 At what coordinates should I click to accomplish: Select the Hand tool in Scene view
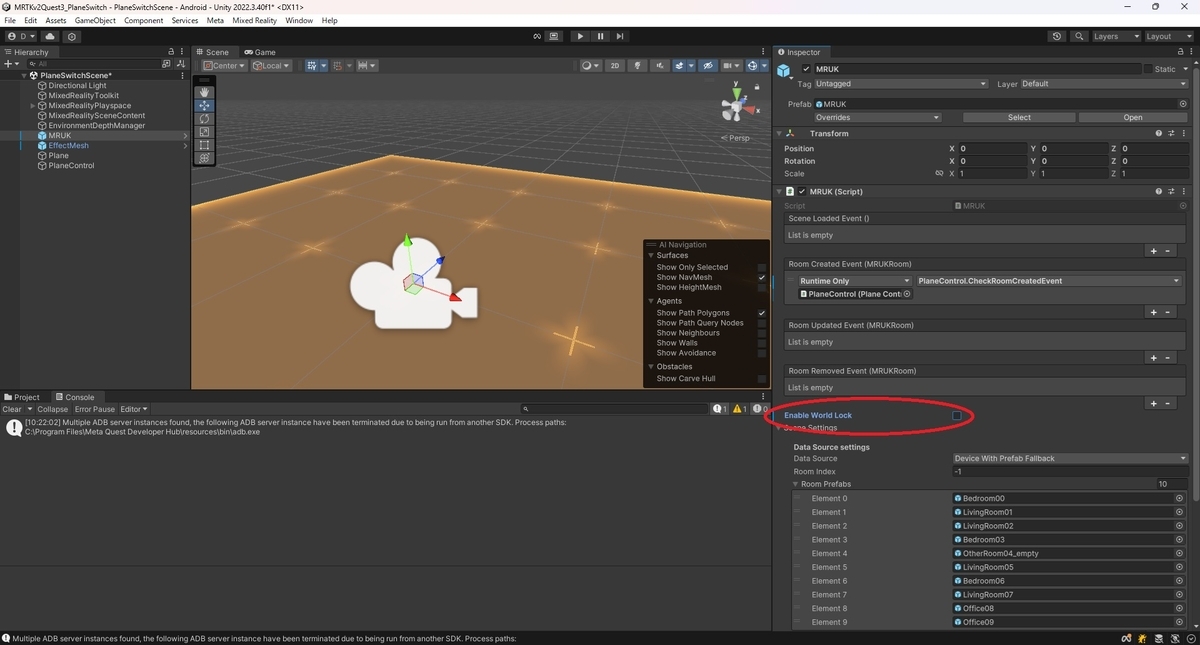(204, 92)
